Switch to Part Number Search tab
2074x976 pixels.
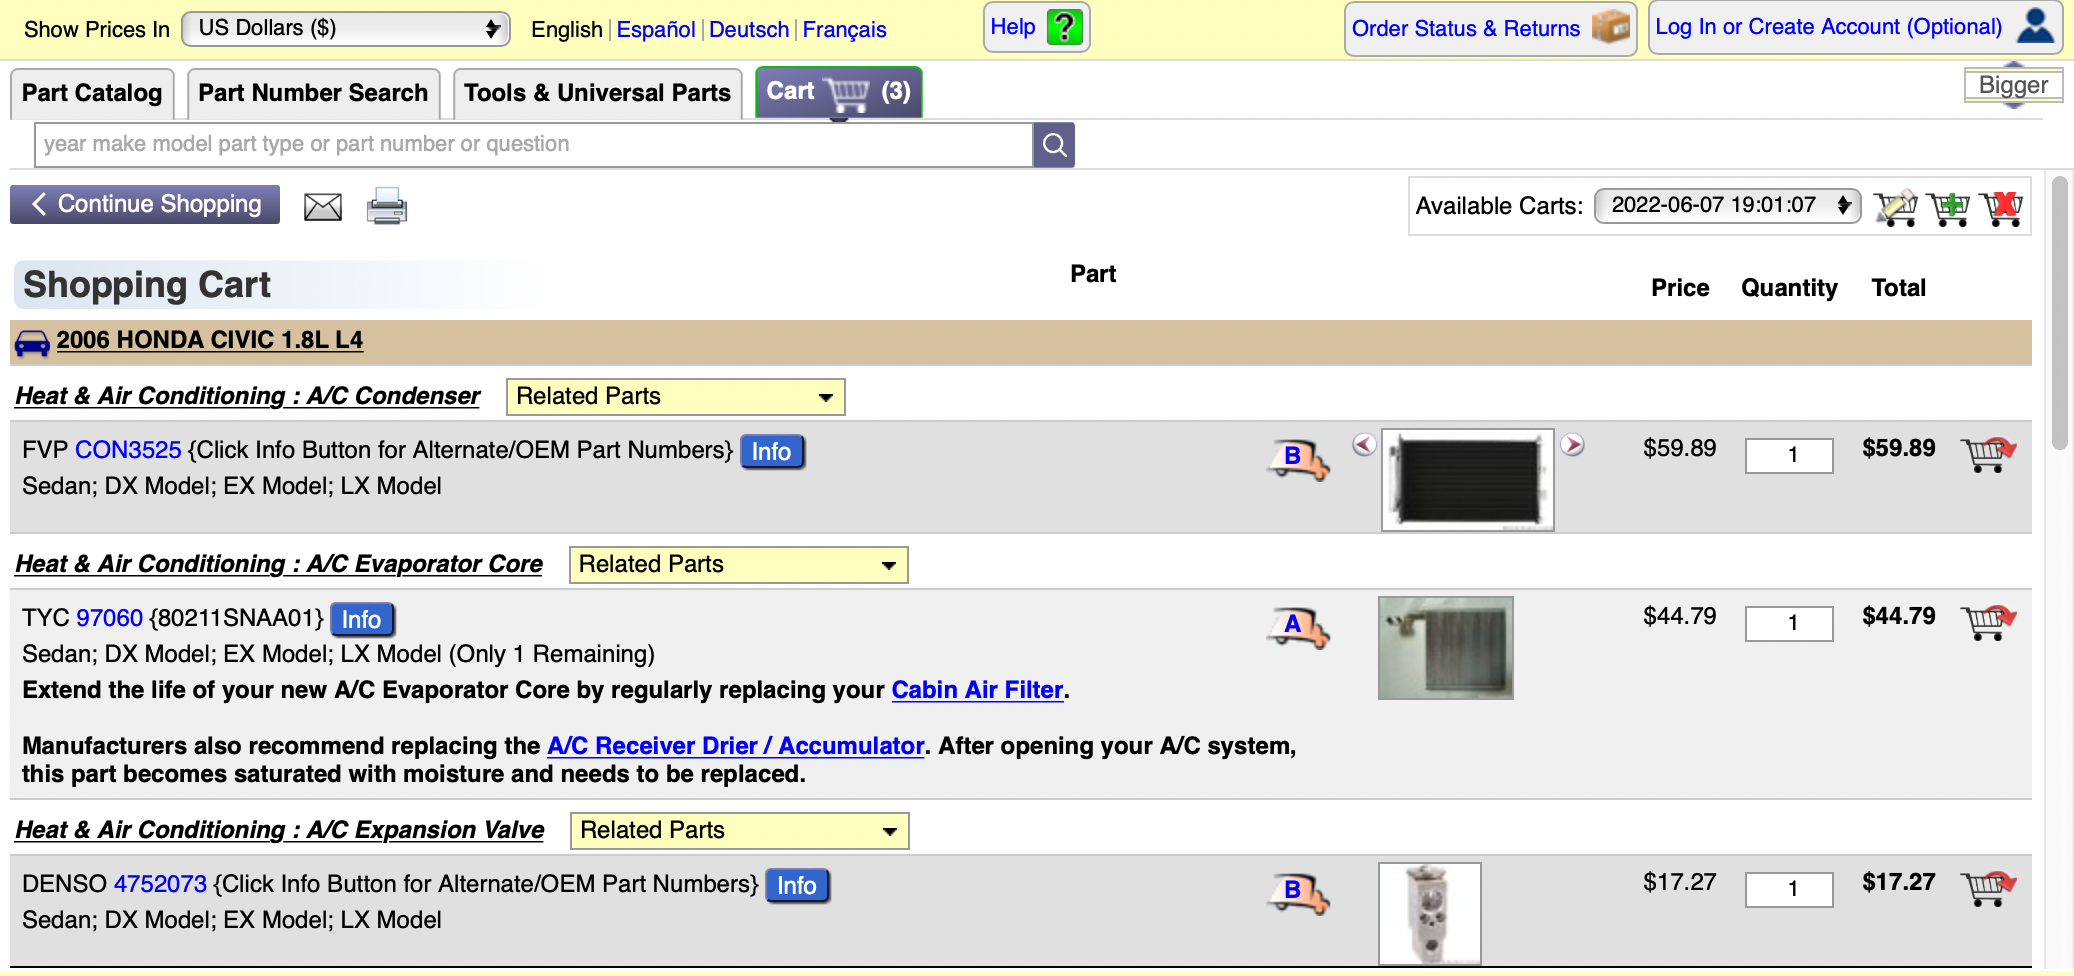click(x=313, y=93)
